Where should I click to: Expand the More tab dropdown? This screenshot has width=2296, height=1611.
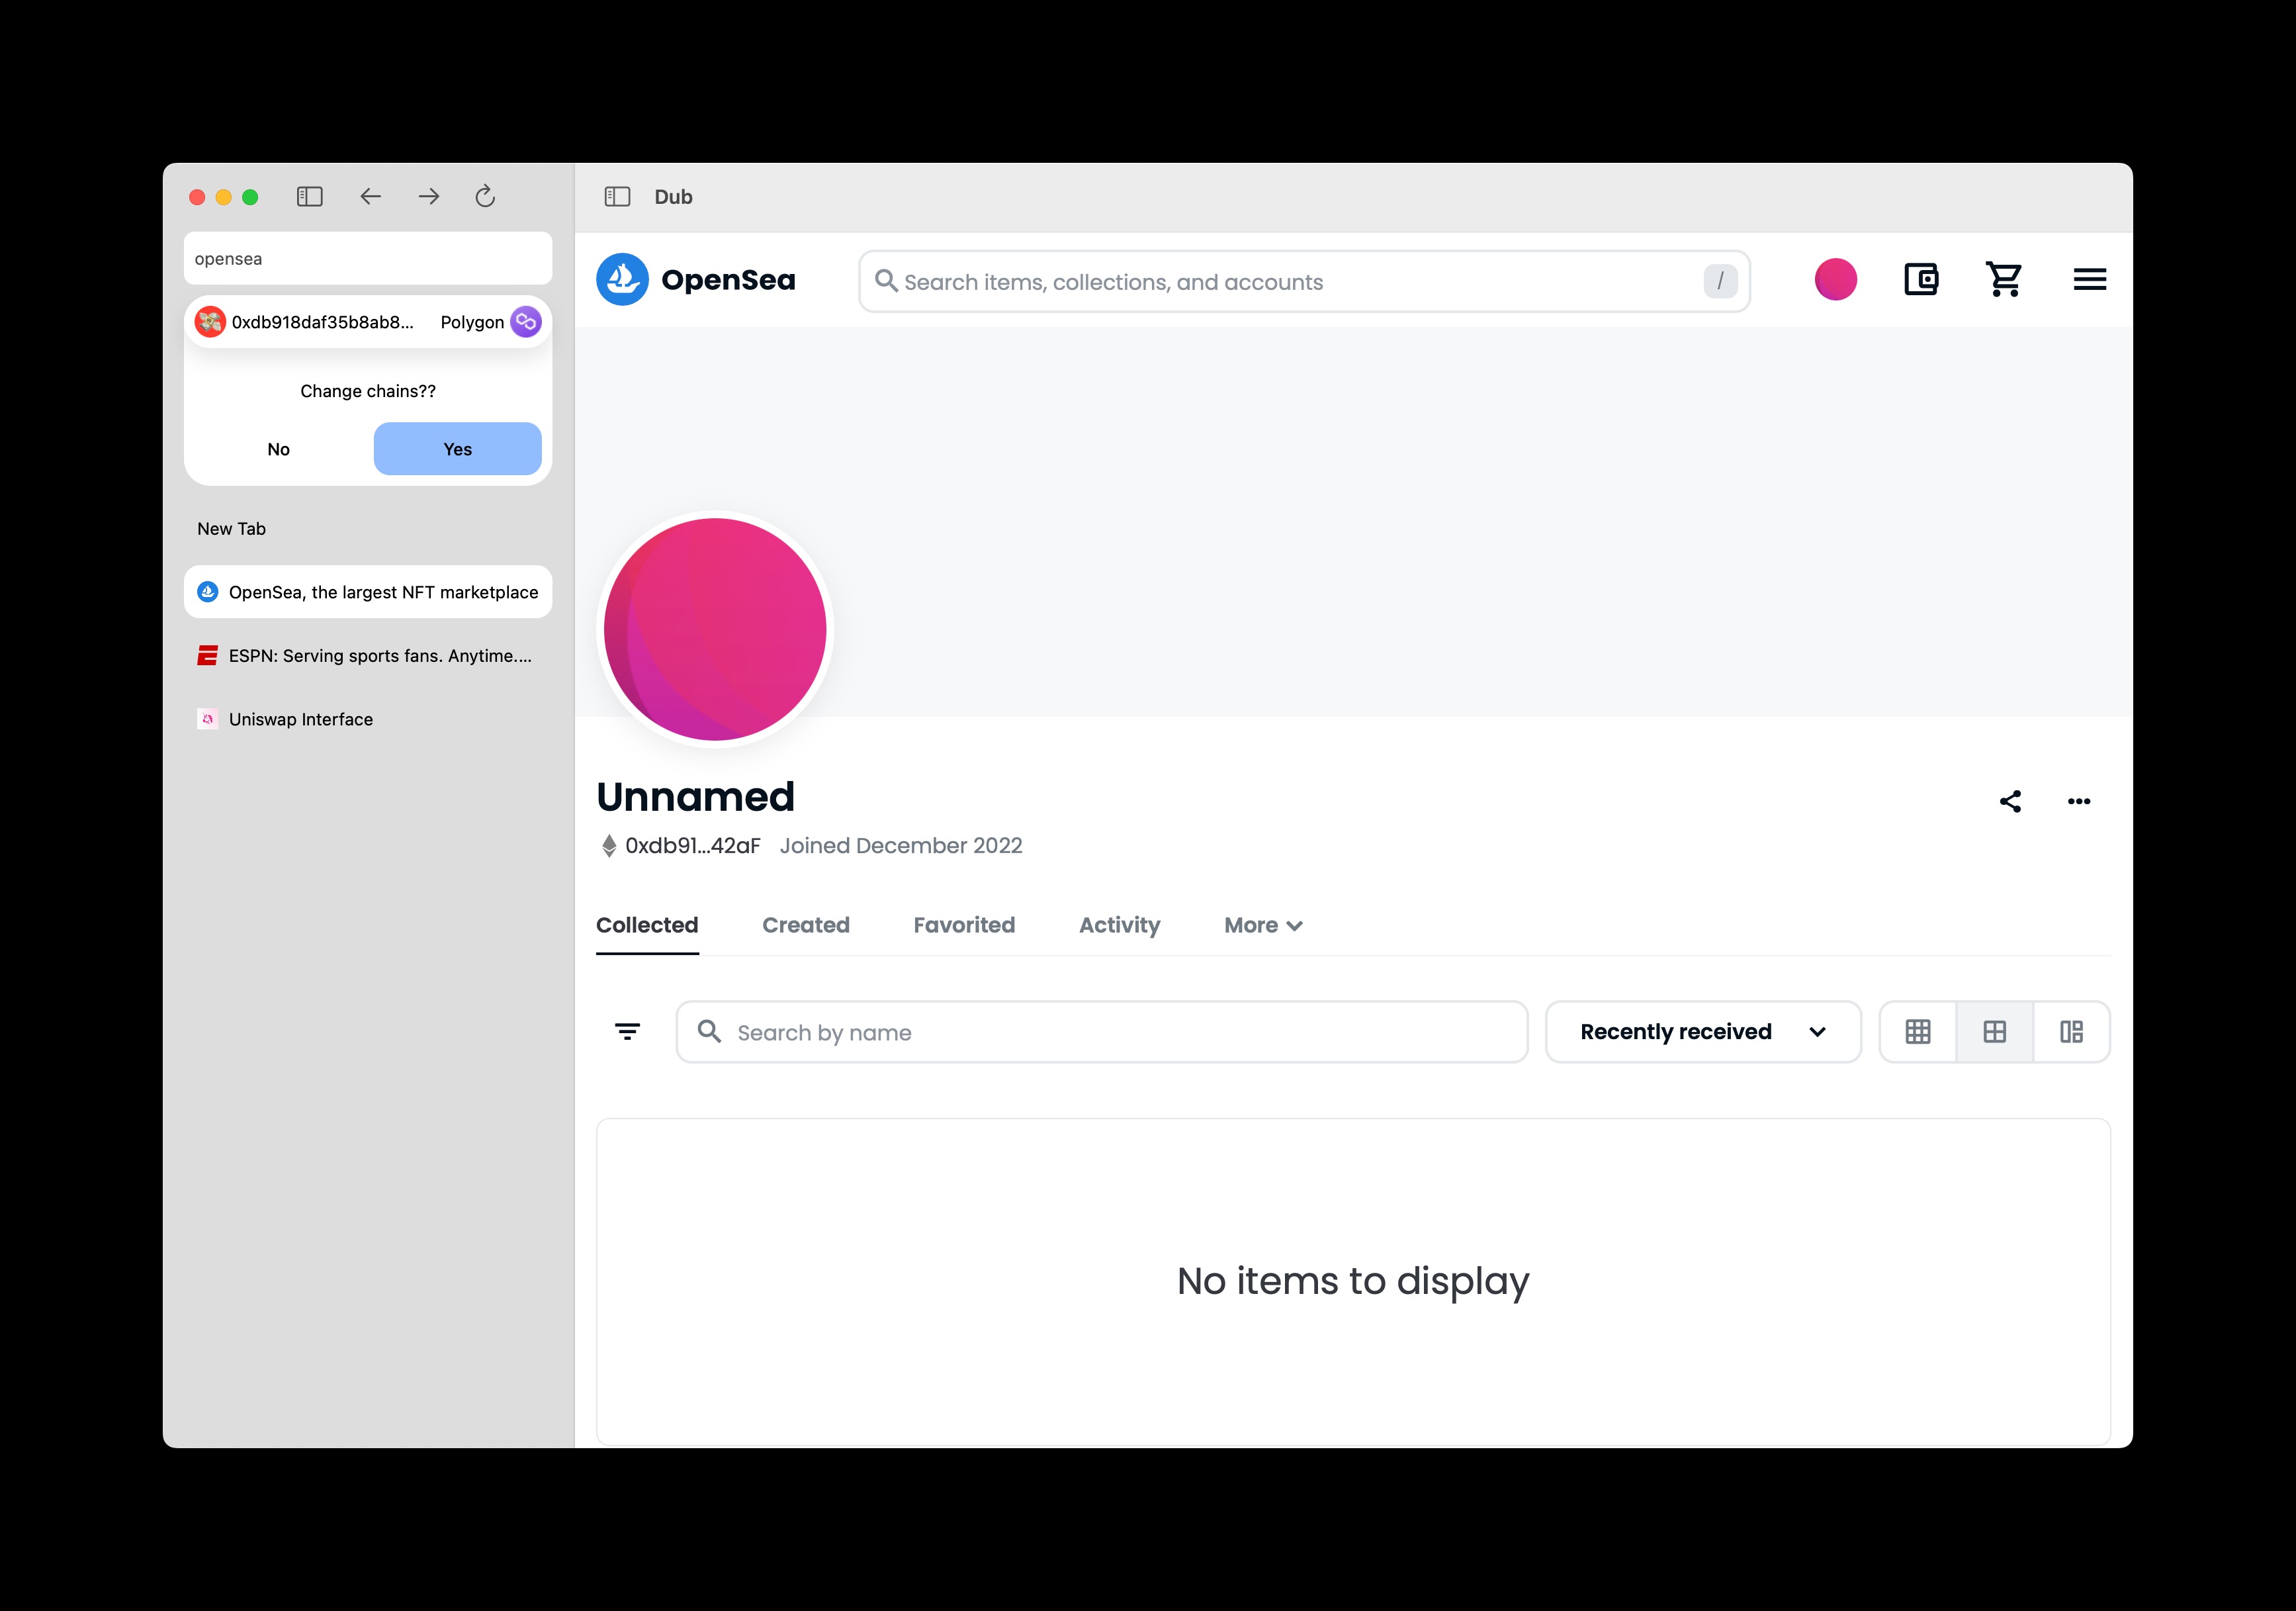(1262, 925)
